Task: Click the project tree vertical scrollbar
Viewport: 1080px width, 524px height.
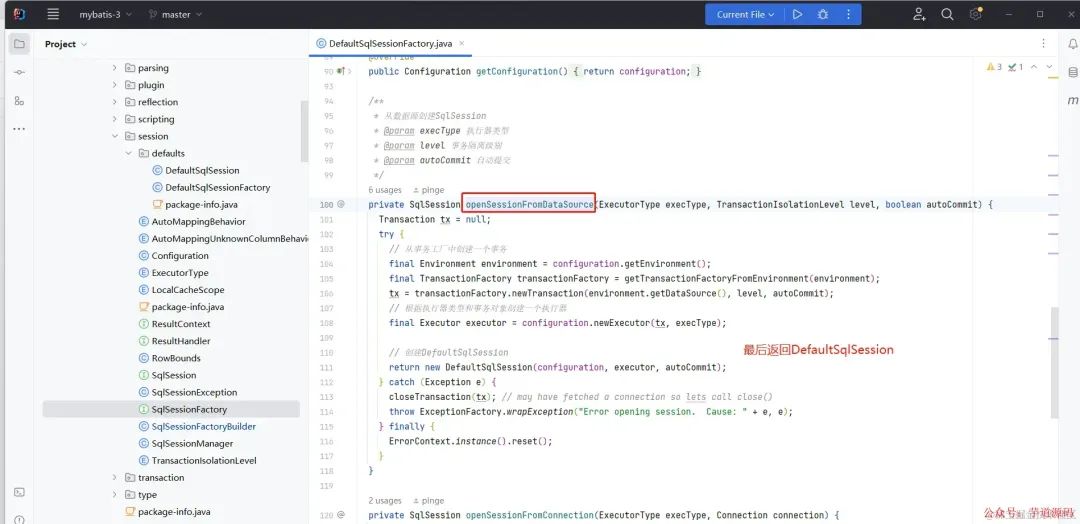Action: click(304, 131)
